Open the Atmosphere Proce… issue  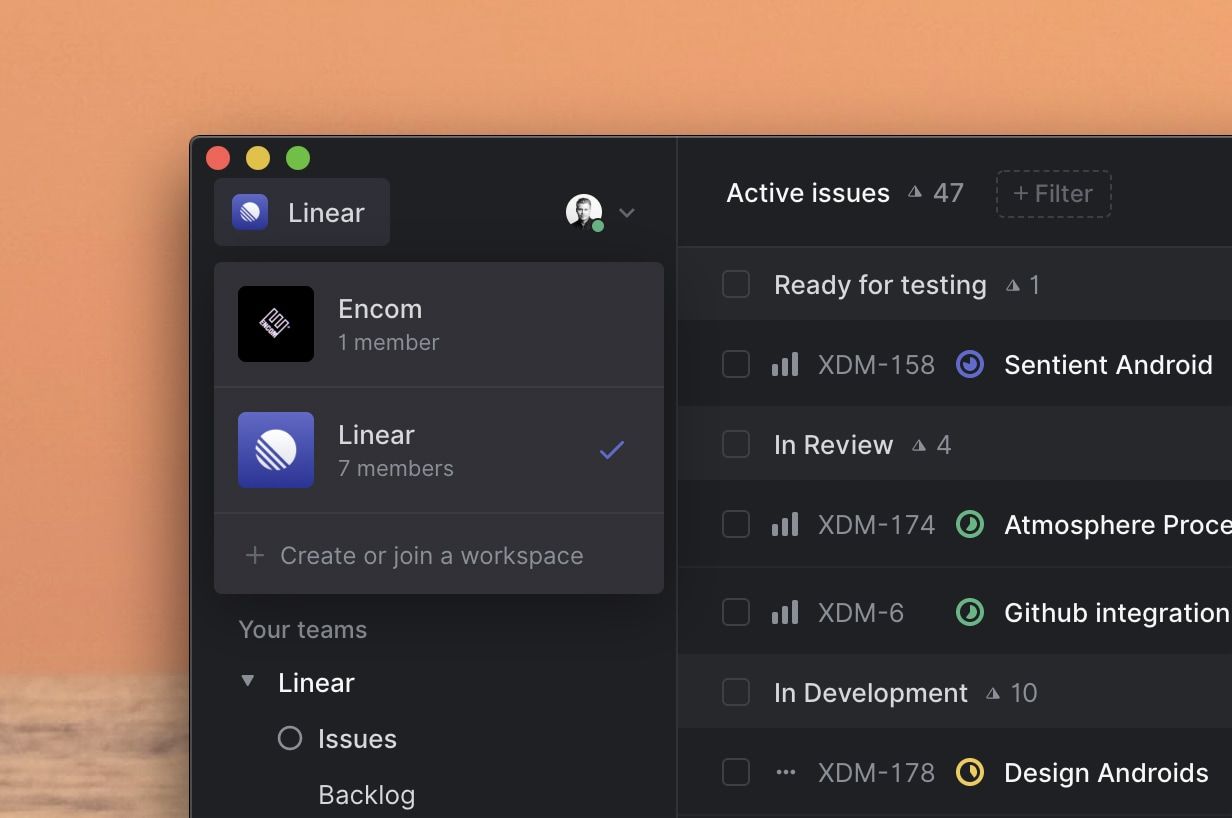click(1118, 525)
